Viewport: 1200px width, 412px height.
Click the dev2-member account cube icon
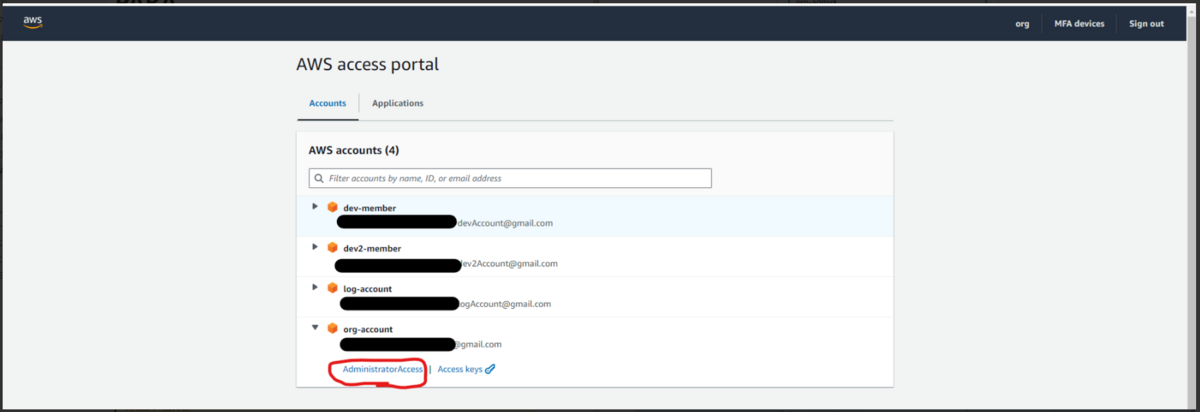332,247
